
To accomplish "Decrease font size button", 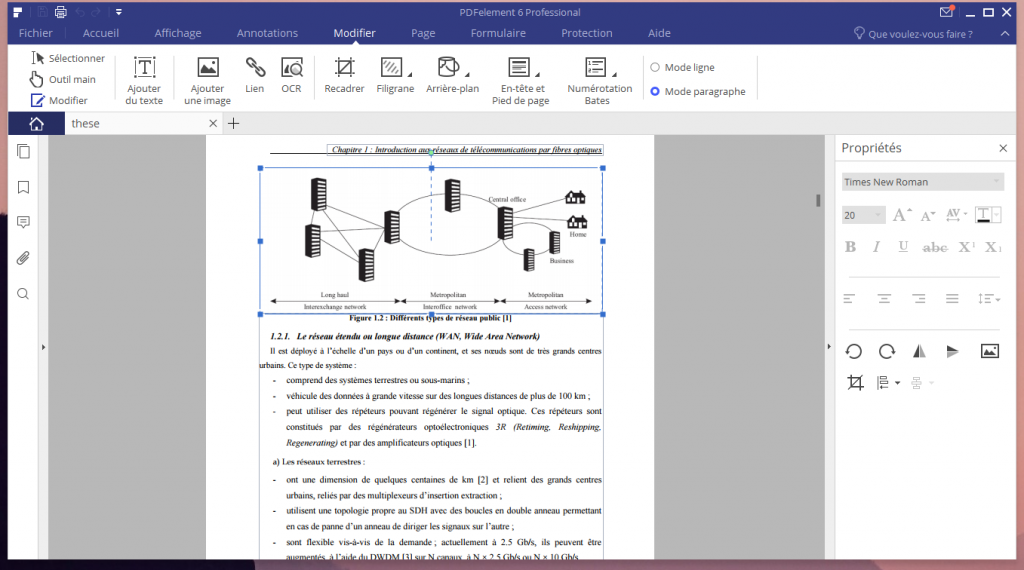I will click(928, 215).
